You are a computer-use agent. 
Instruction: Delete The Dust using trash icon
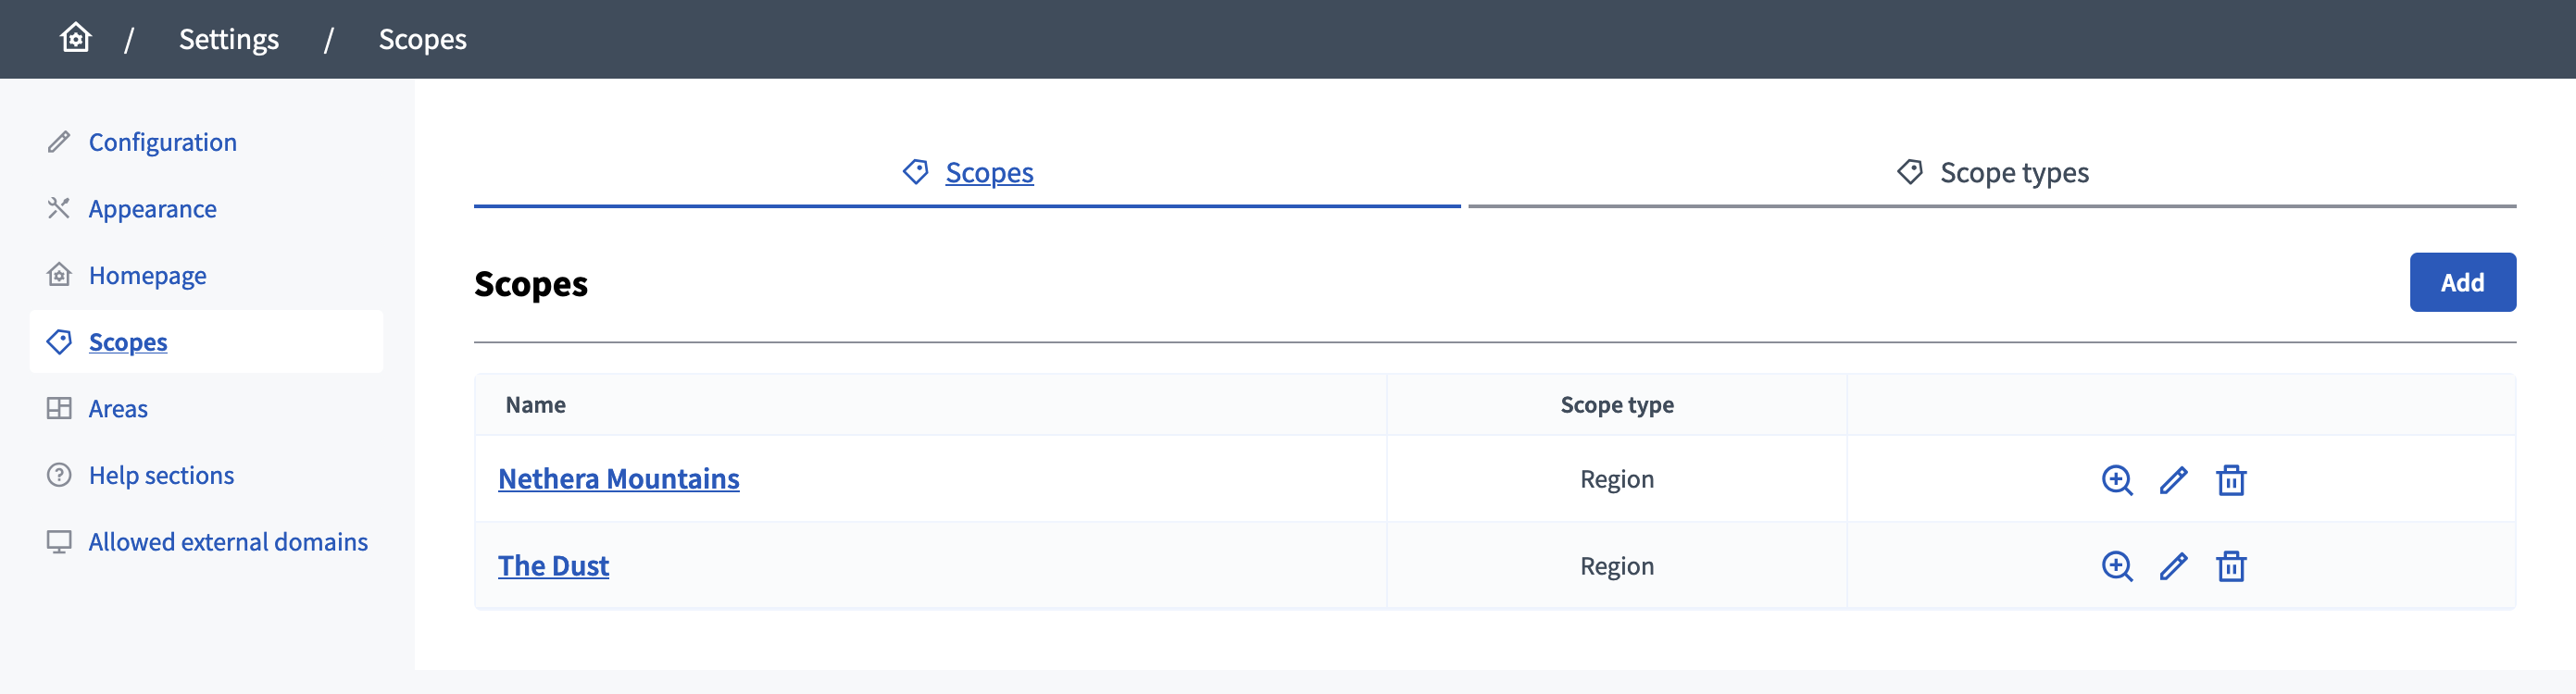[x=2231, y=566]
